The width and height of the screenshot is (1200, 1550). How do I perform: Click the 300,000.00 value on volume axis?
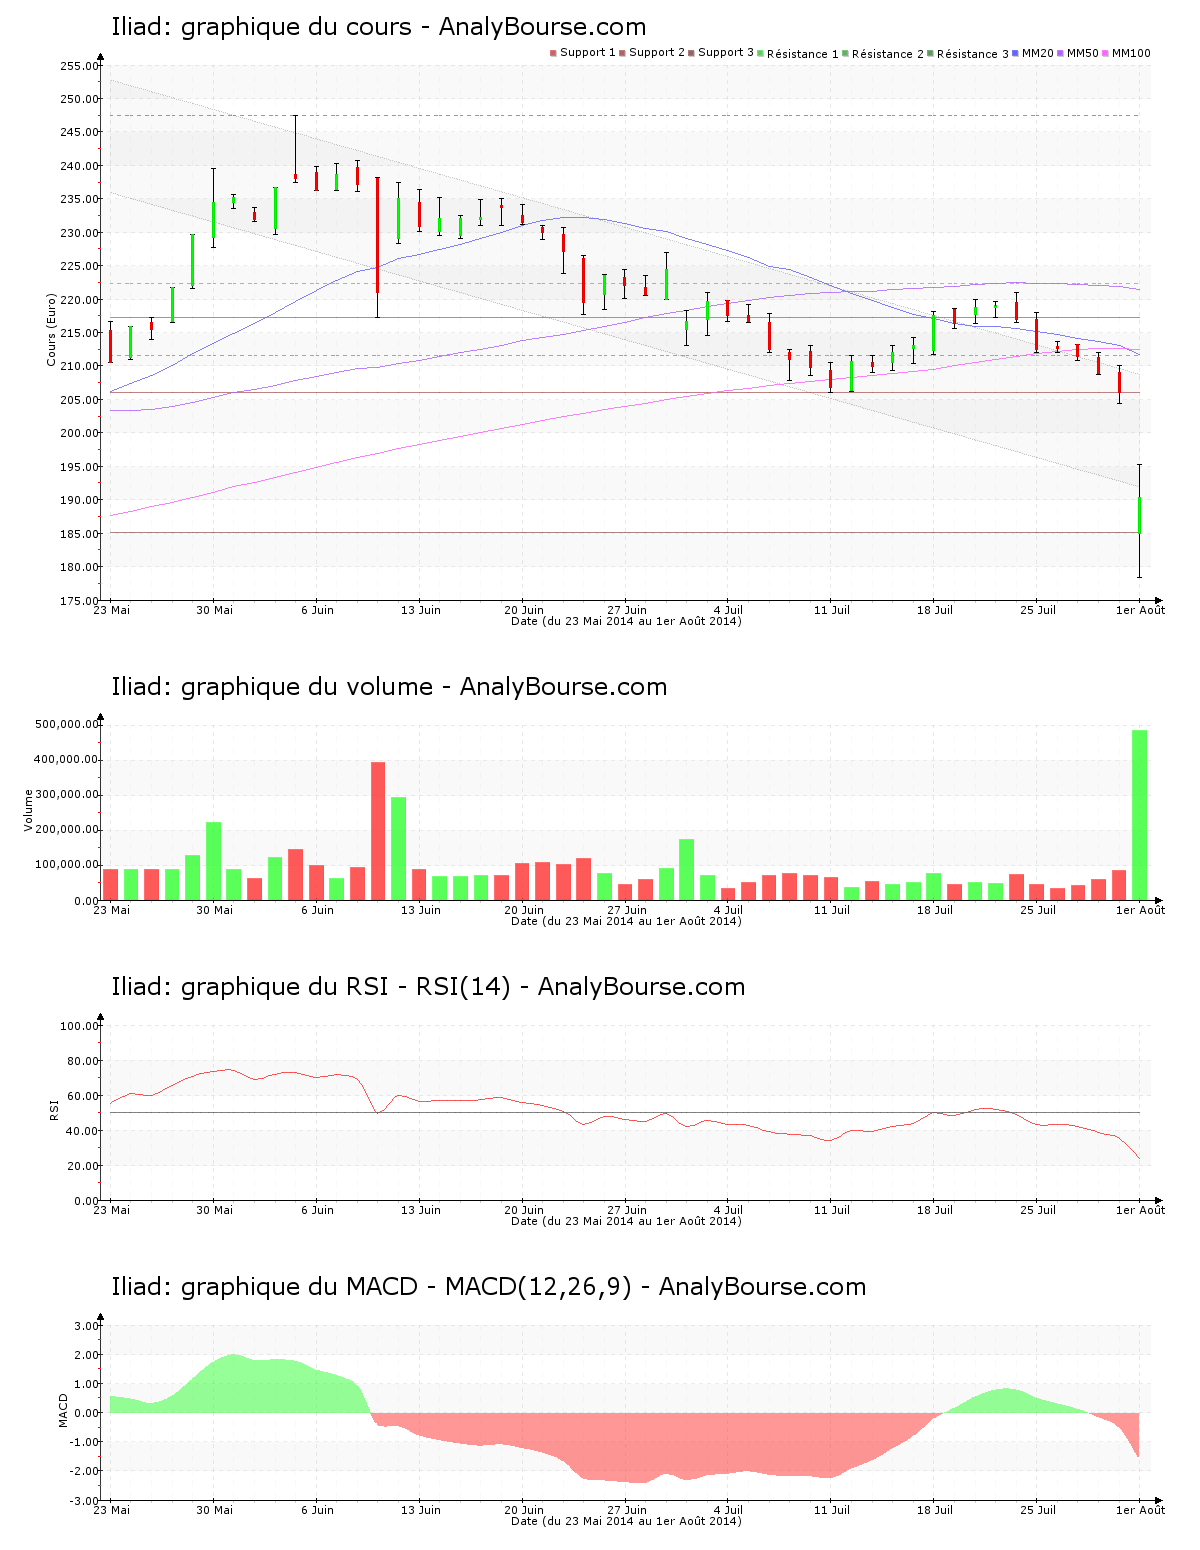pyautogui.click(x=67, y=795)
